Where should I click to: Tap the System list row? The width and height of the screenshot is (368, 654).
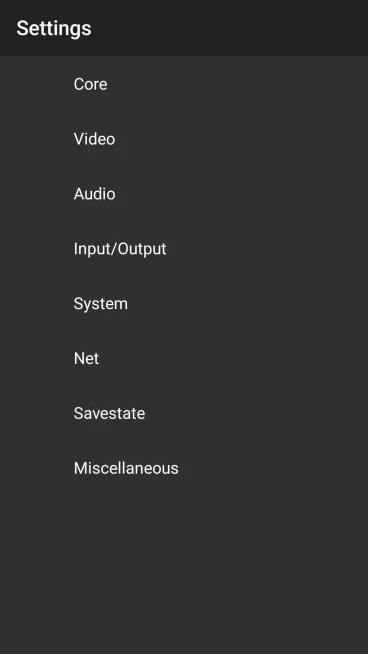click(x=184, y=303)
